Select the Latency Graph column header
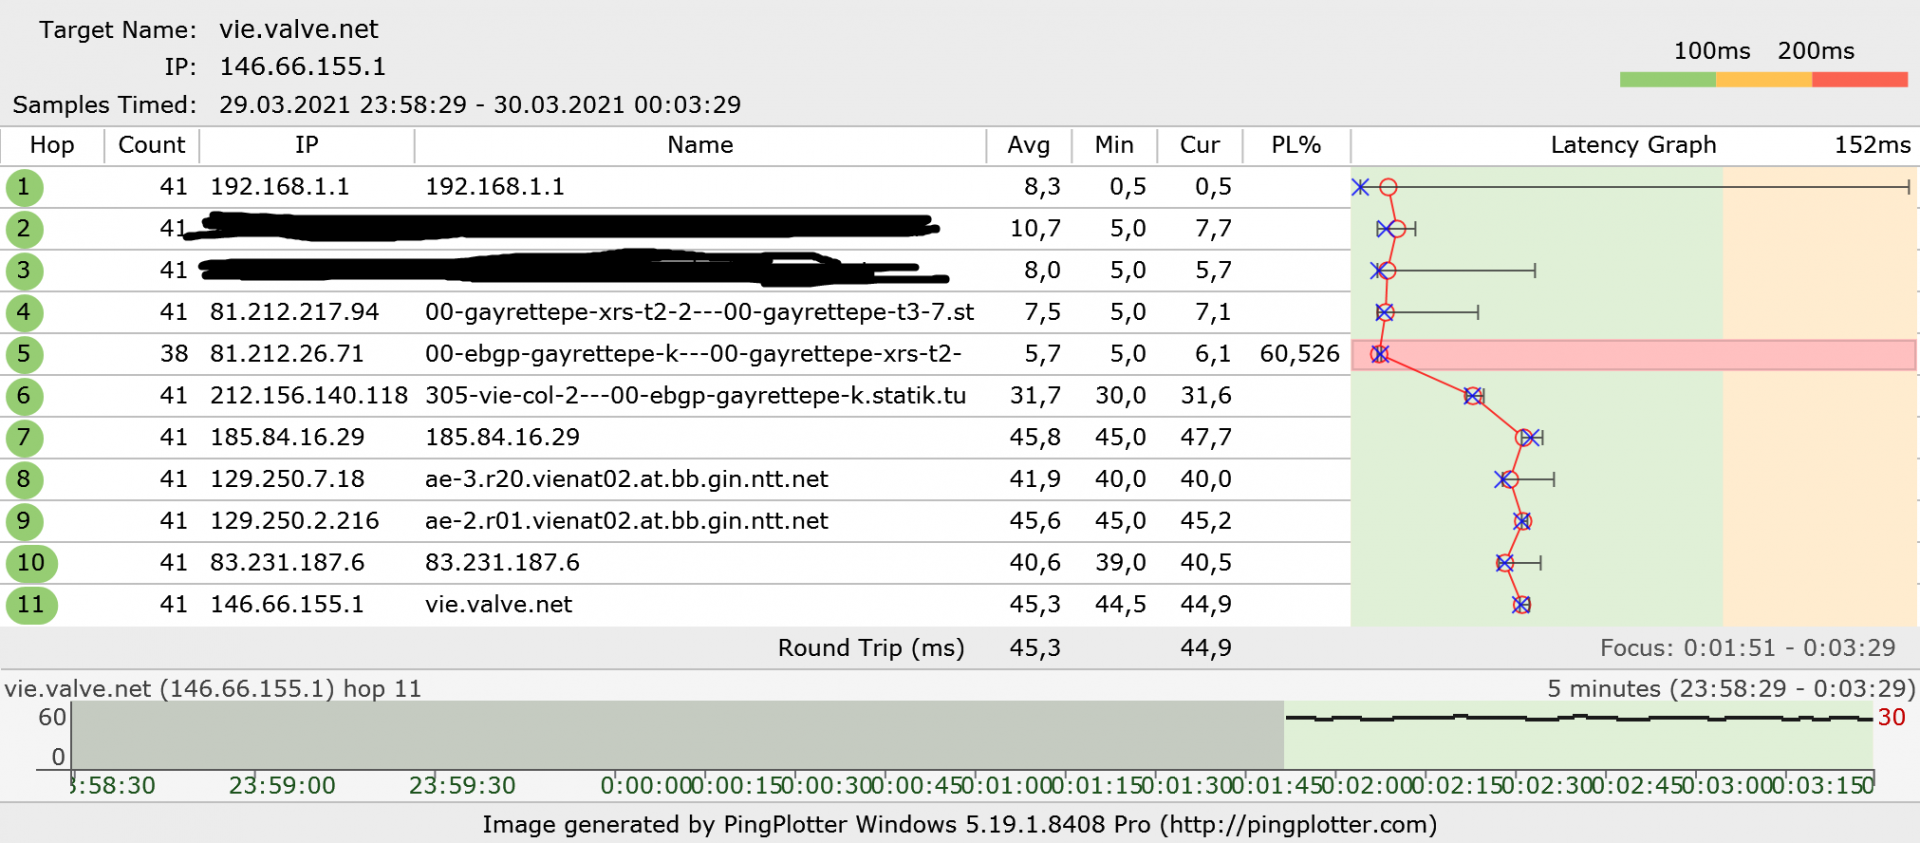Image resolution: width=1920 pixels, height=843 pixels. click(x=1634, y=146)
